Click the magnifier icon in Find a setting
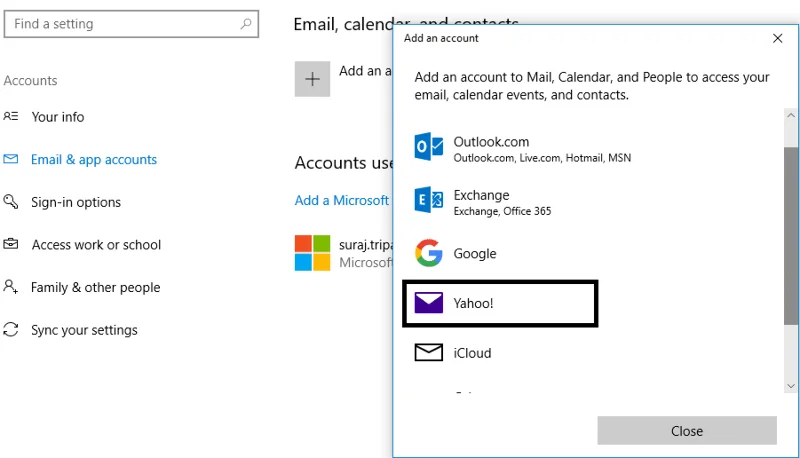800x458 pixels. click(x=246, y=23)
